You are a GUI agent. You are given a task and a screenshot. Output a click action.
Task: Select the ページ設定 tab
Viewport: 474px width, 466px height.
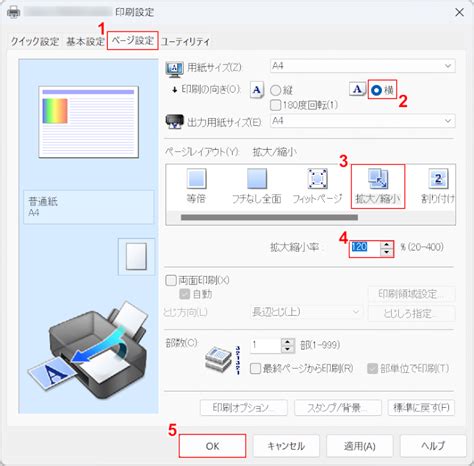133,41
